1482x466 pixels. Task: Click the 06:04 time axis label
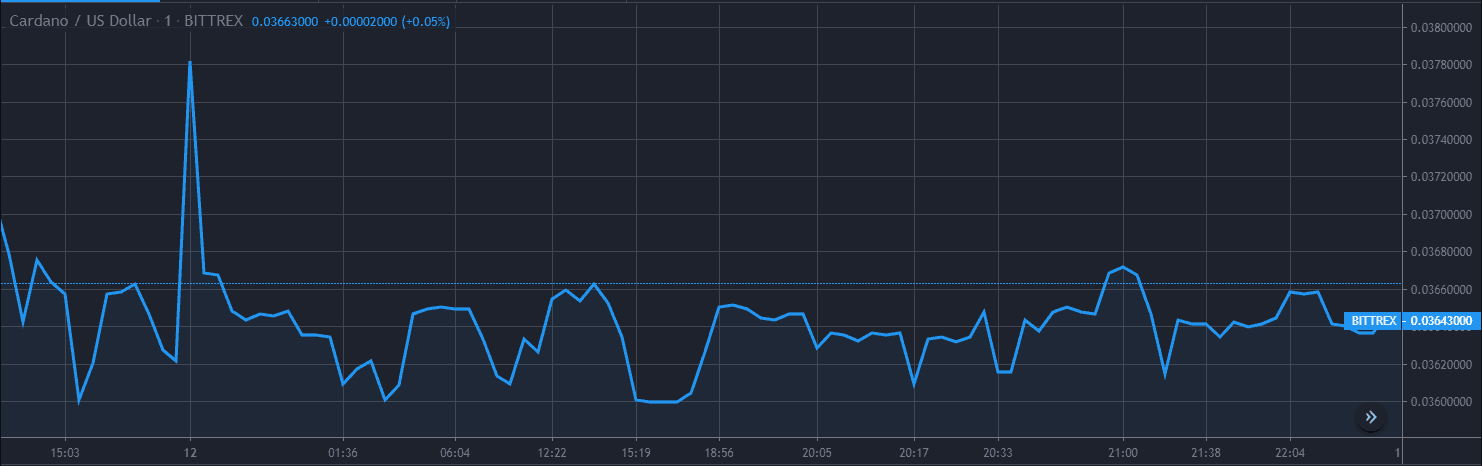[455, 453]
